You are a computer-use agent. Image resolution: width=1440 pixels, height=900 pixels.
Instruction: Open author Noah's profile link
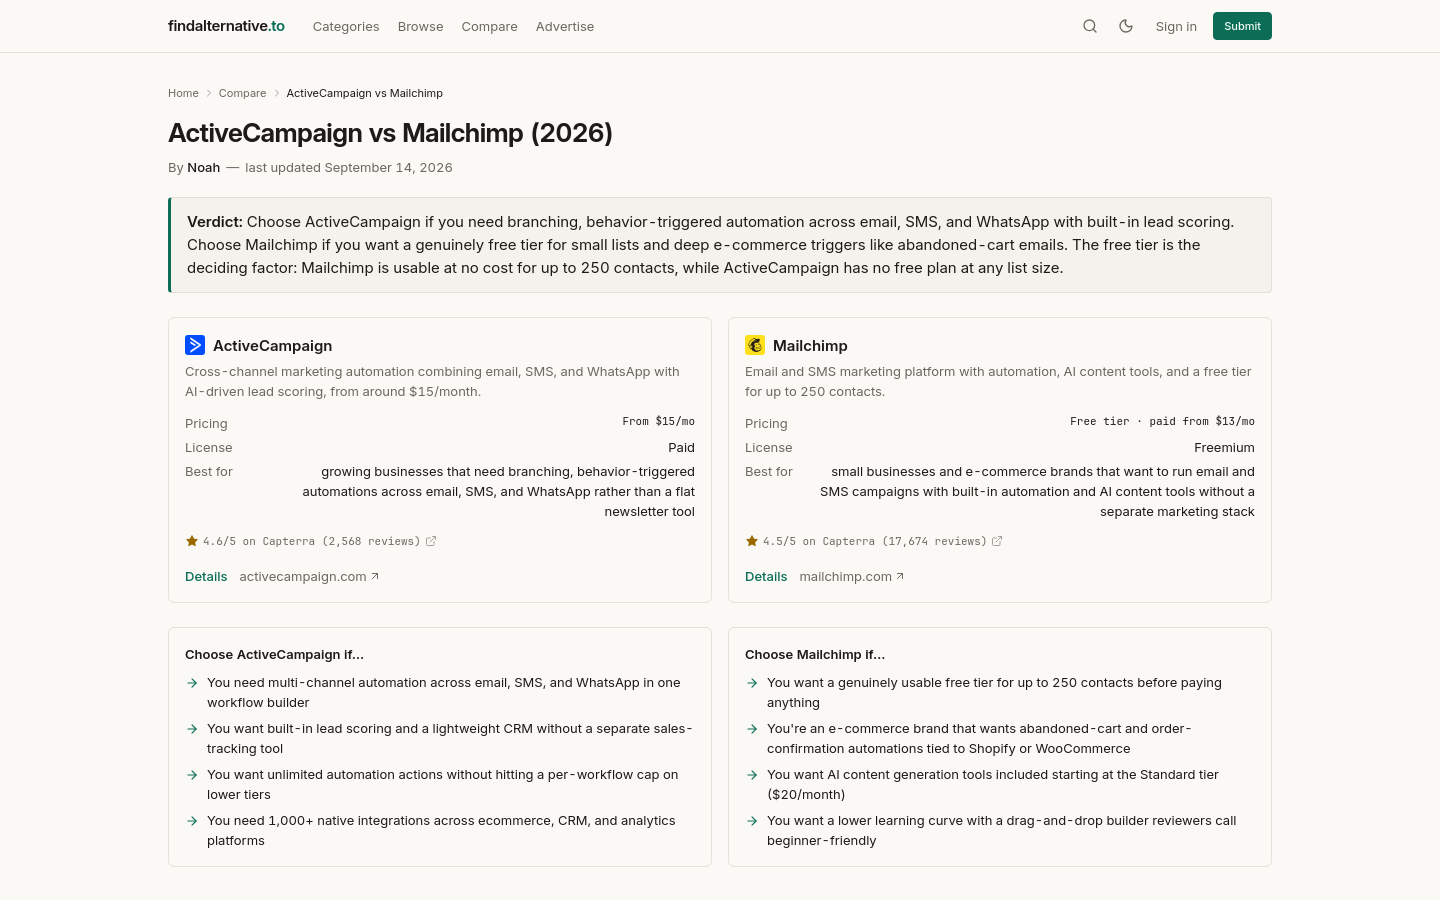pyautogui.click(x=204, y=168)
